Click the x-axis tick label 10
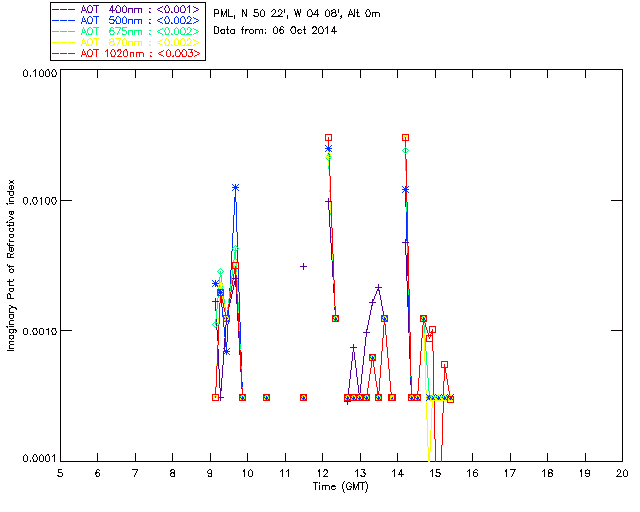 coord(247,473)
